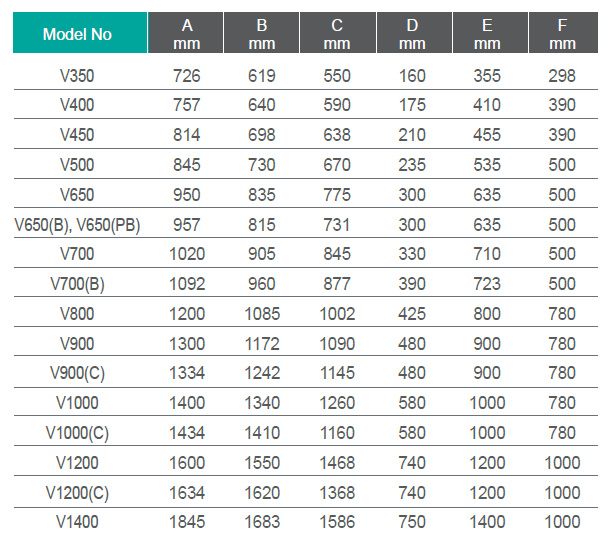Click the D mm column header
Screen dimensions: 611x538
pos(414,33)
